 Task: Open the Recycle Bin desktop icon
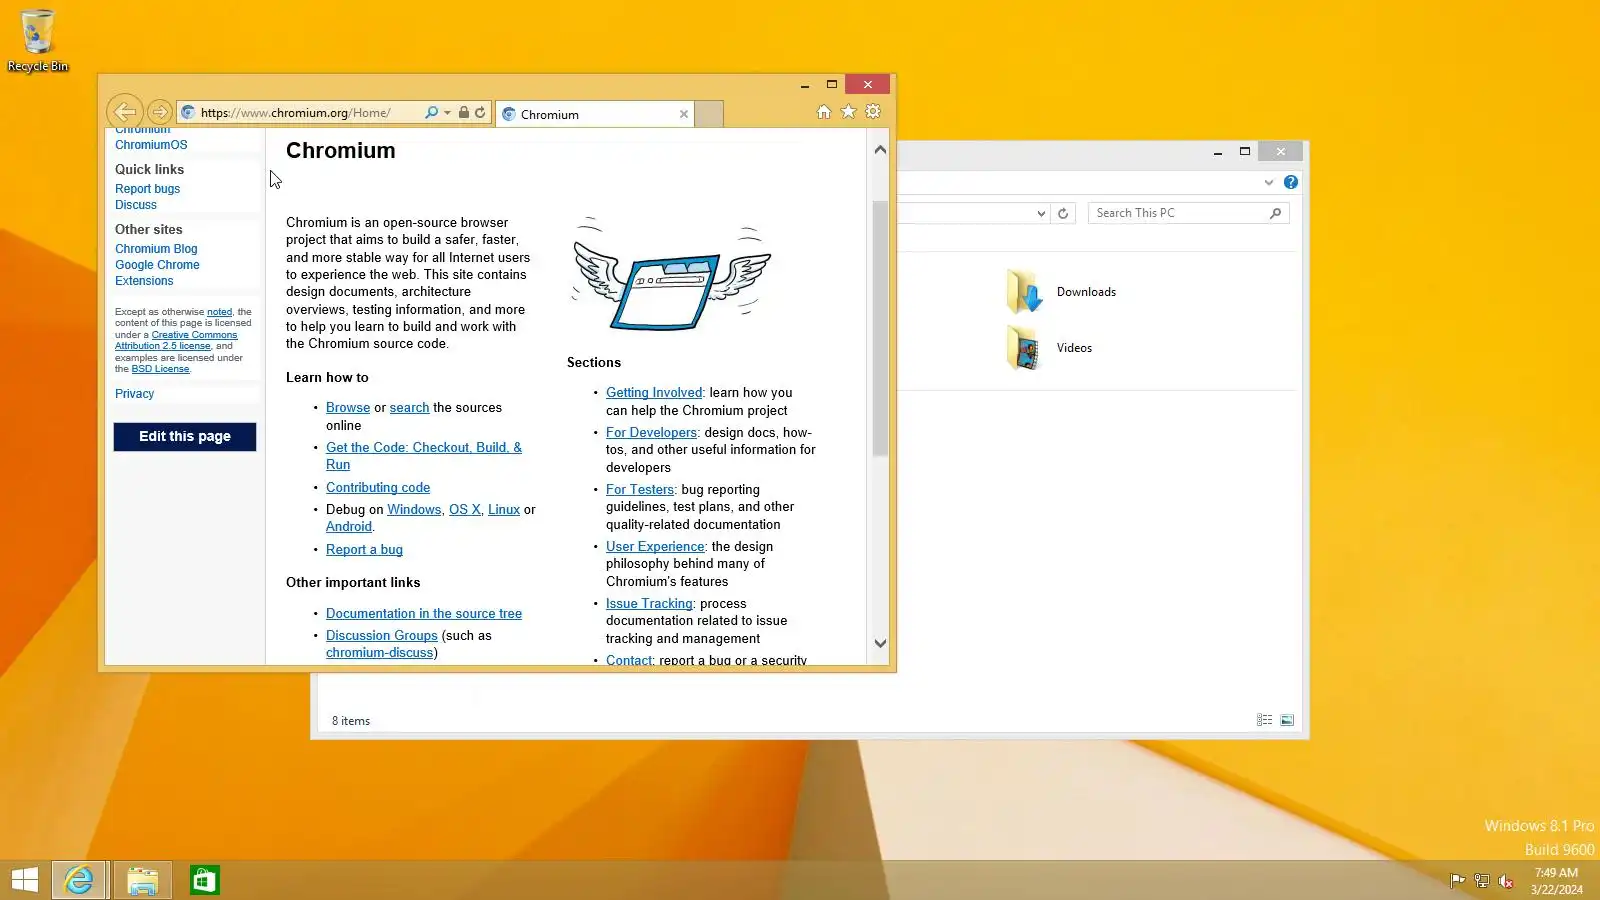pyautogui.click(x=38, y=41)
